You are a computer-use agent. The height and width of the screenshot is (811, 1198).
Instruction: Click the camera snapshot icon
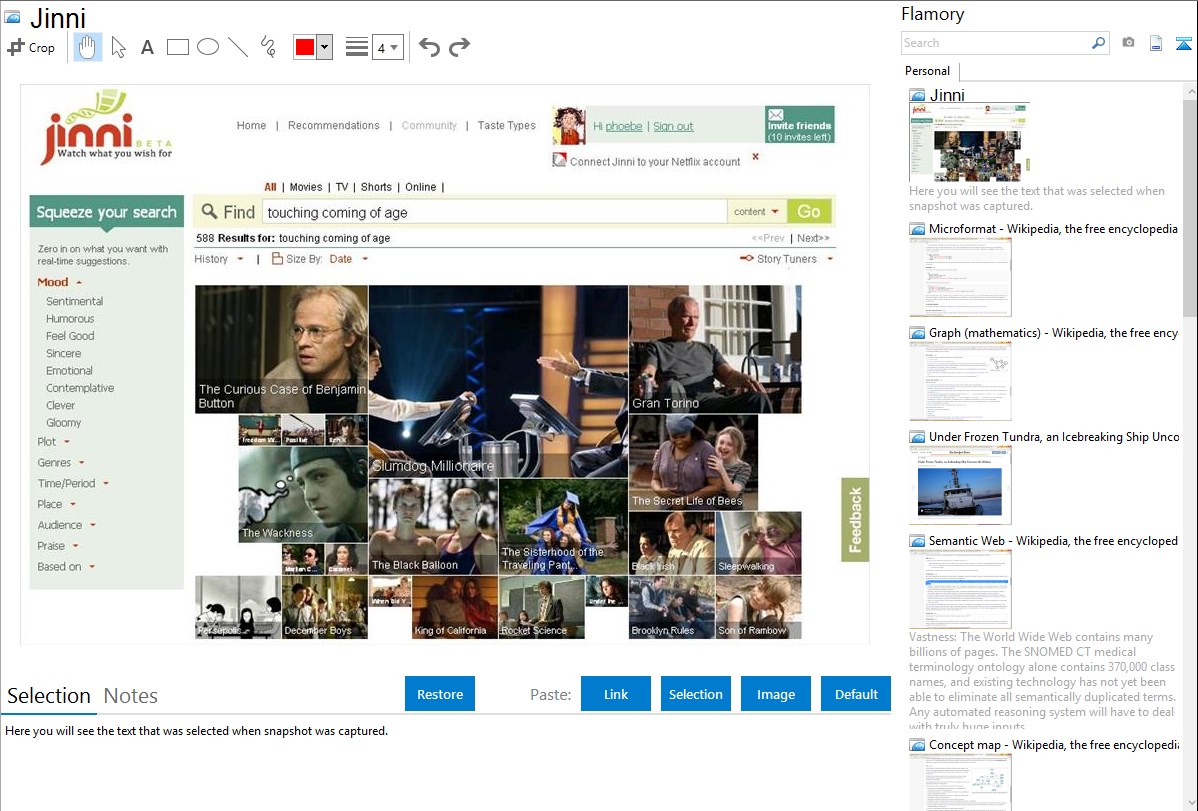click(x=1128, y=43)
